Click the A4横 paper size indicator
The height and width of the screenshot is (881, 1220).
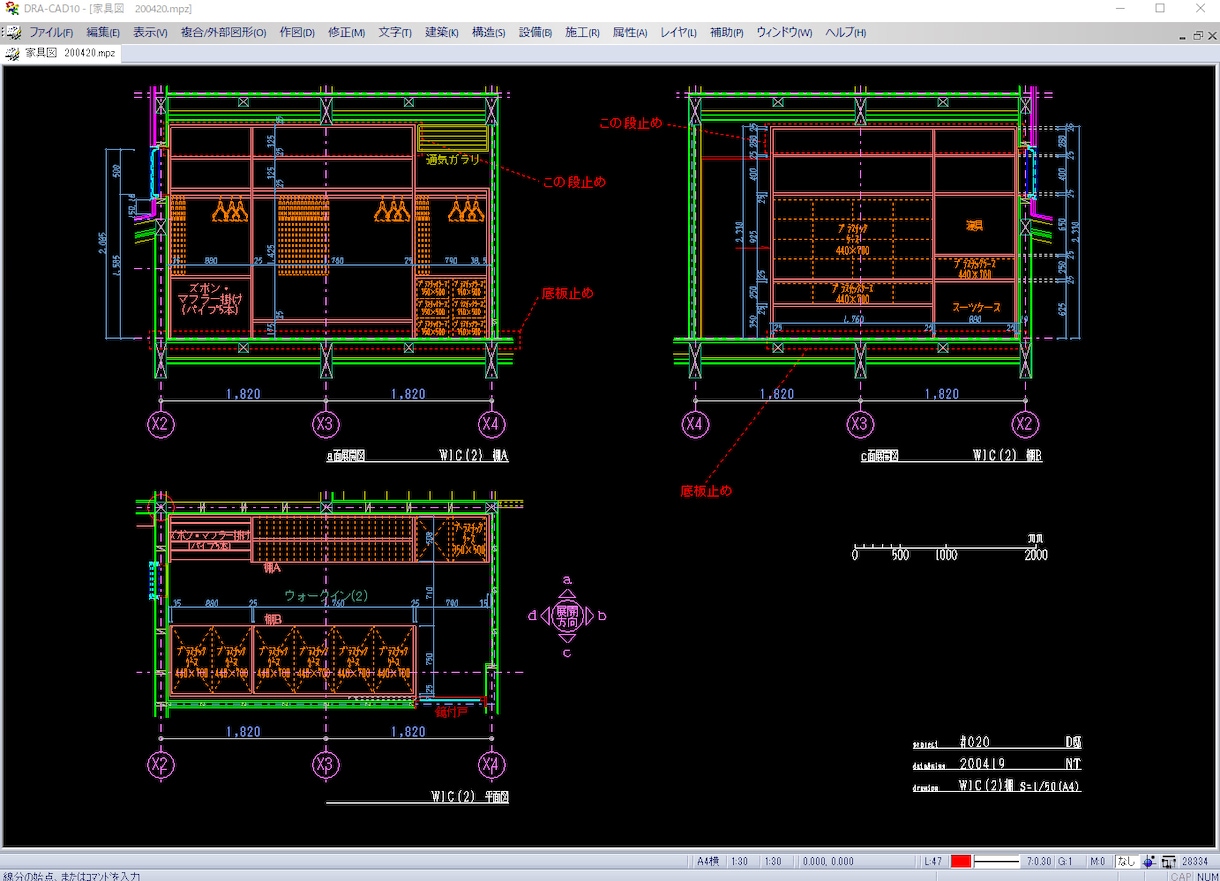click(x=709, y=861)
